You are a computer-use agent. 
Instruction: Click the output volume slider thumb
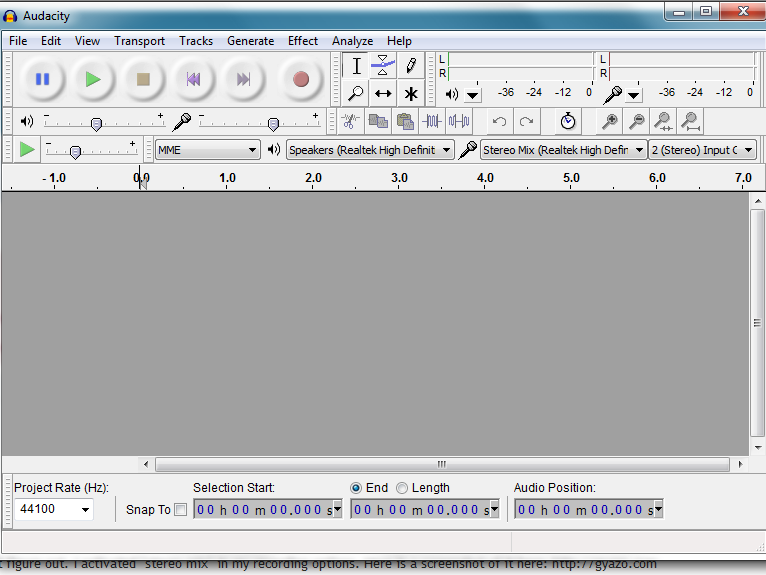click(96, 124)
